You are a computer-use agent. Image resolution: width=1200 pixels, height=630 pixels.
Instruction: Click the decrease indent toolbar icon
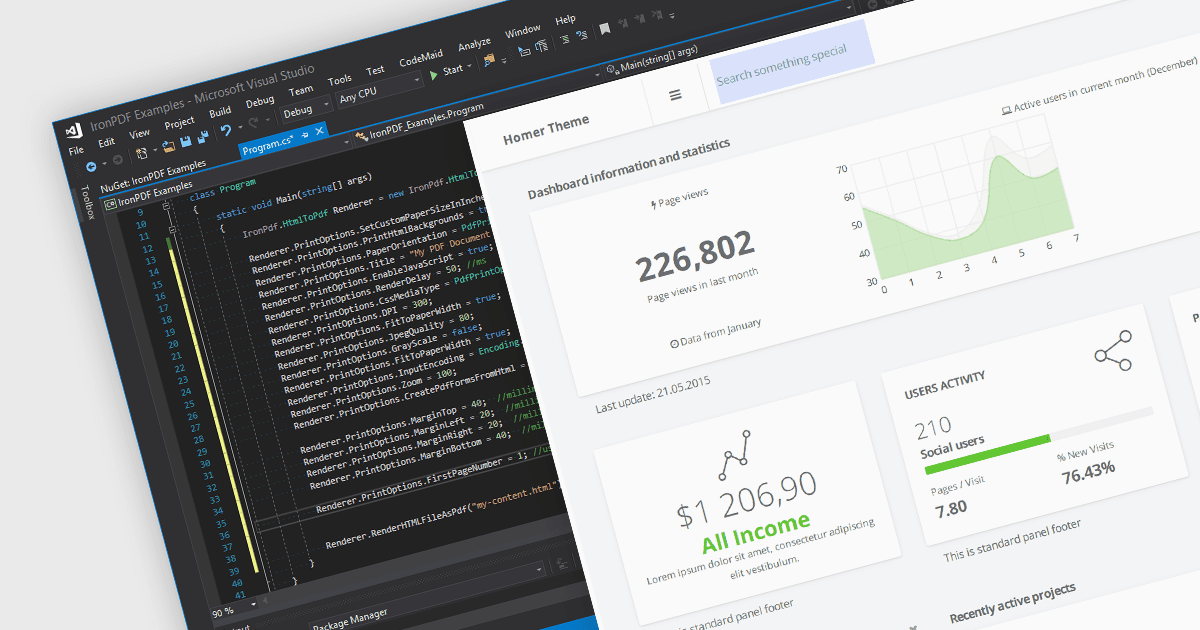(564, 41)
